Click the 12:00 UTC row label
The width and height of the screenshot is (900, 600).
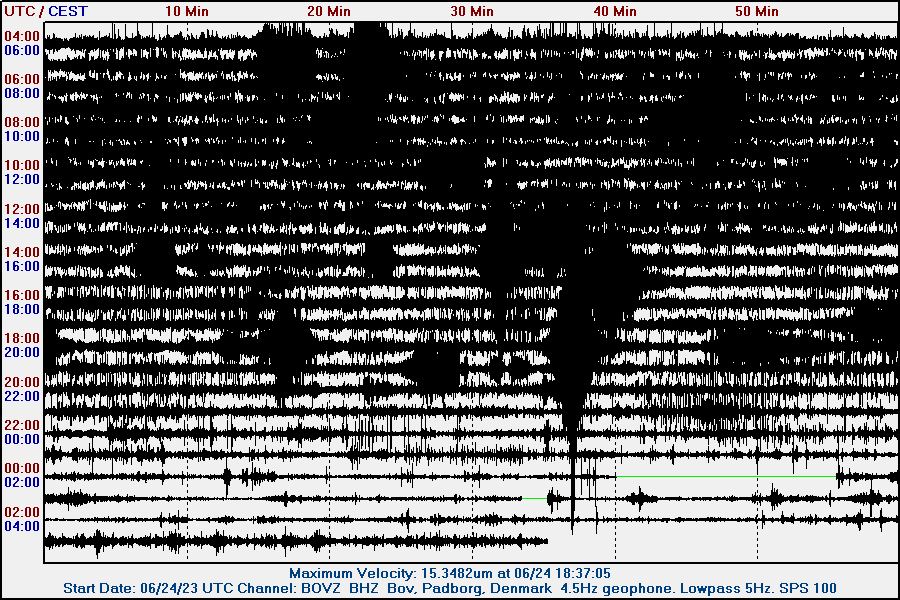(22, 209)
